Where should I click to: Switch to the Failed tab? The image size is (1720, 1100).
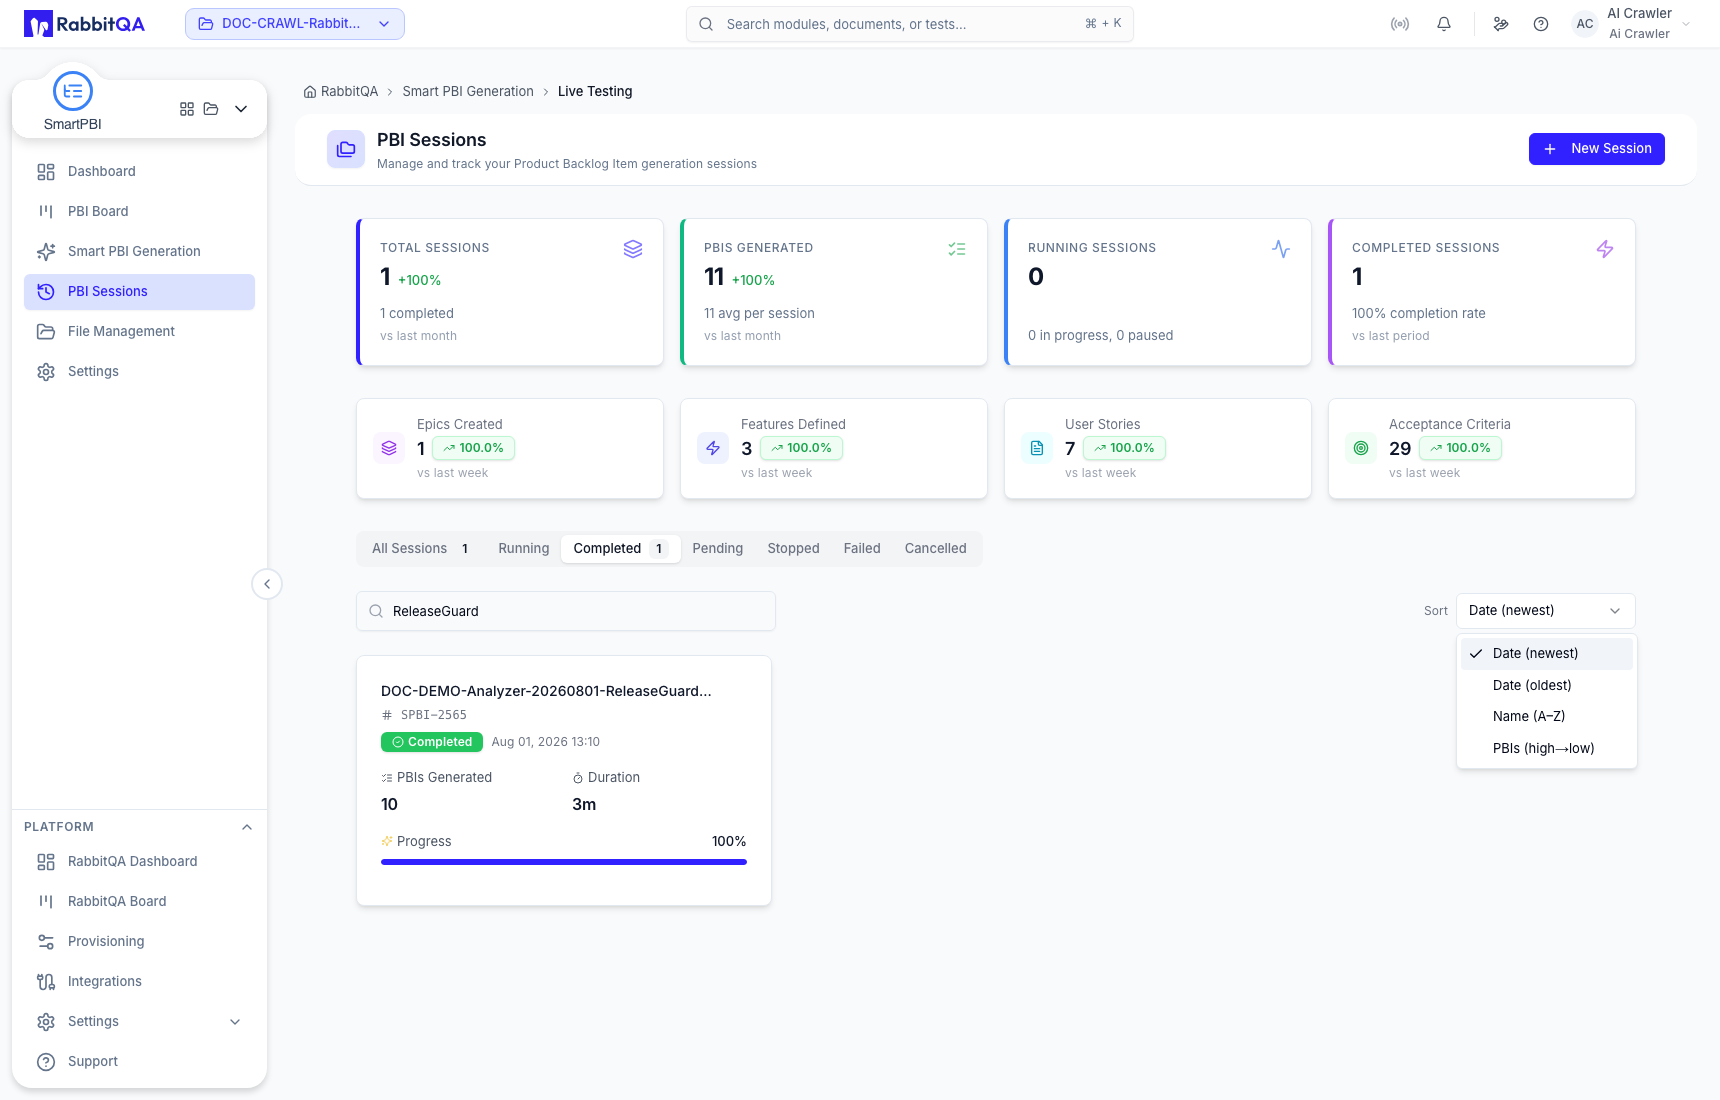(x=862, y=549)
